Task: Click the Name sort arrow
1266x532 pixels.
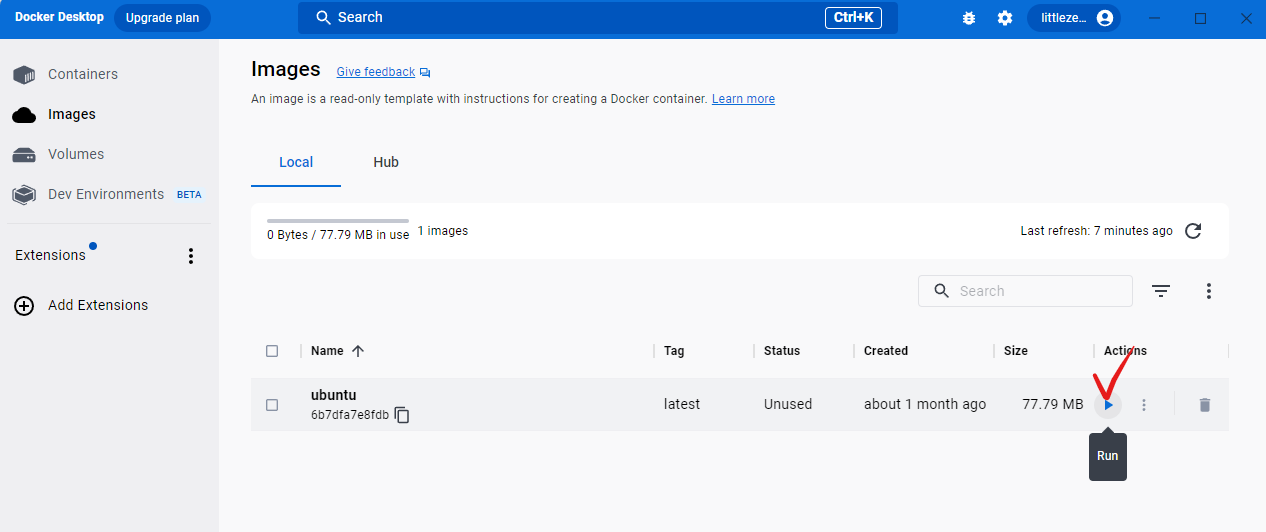Action: pyautogui.click(x=358, y=351)
